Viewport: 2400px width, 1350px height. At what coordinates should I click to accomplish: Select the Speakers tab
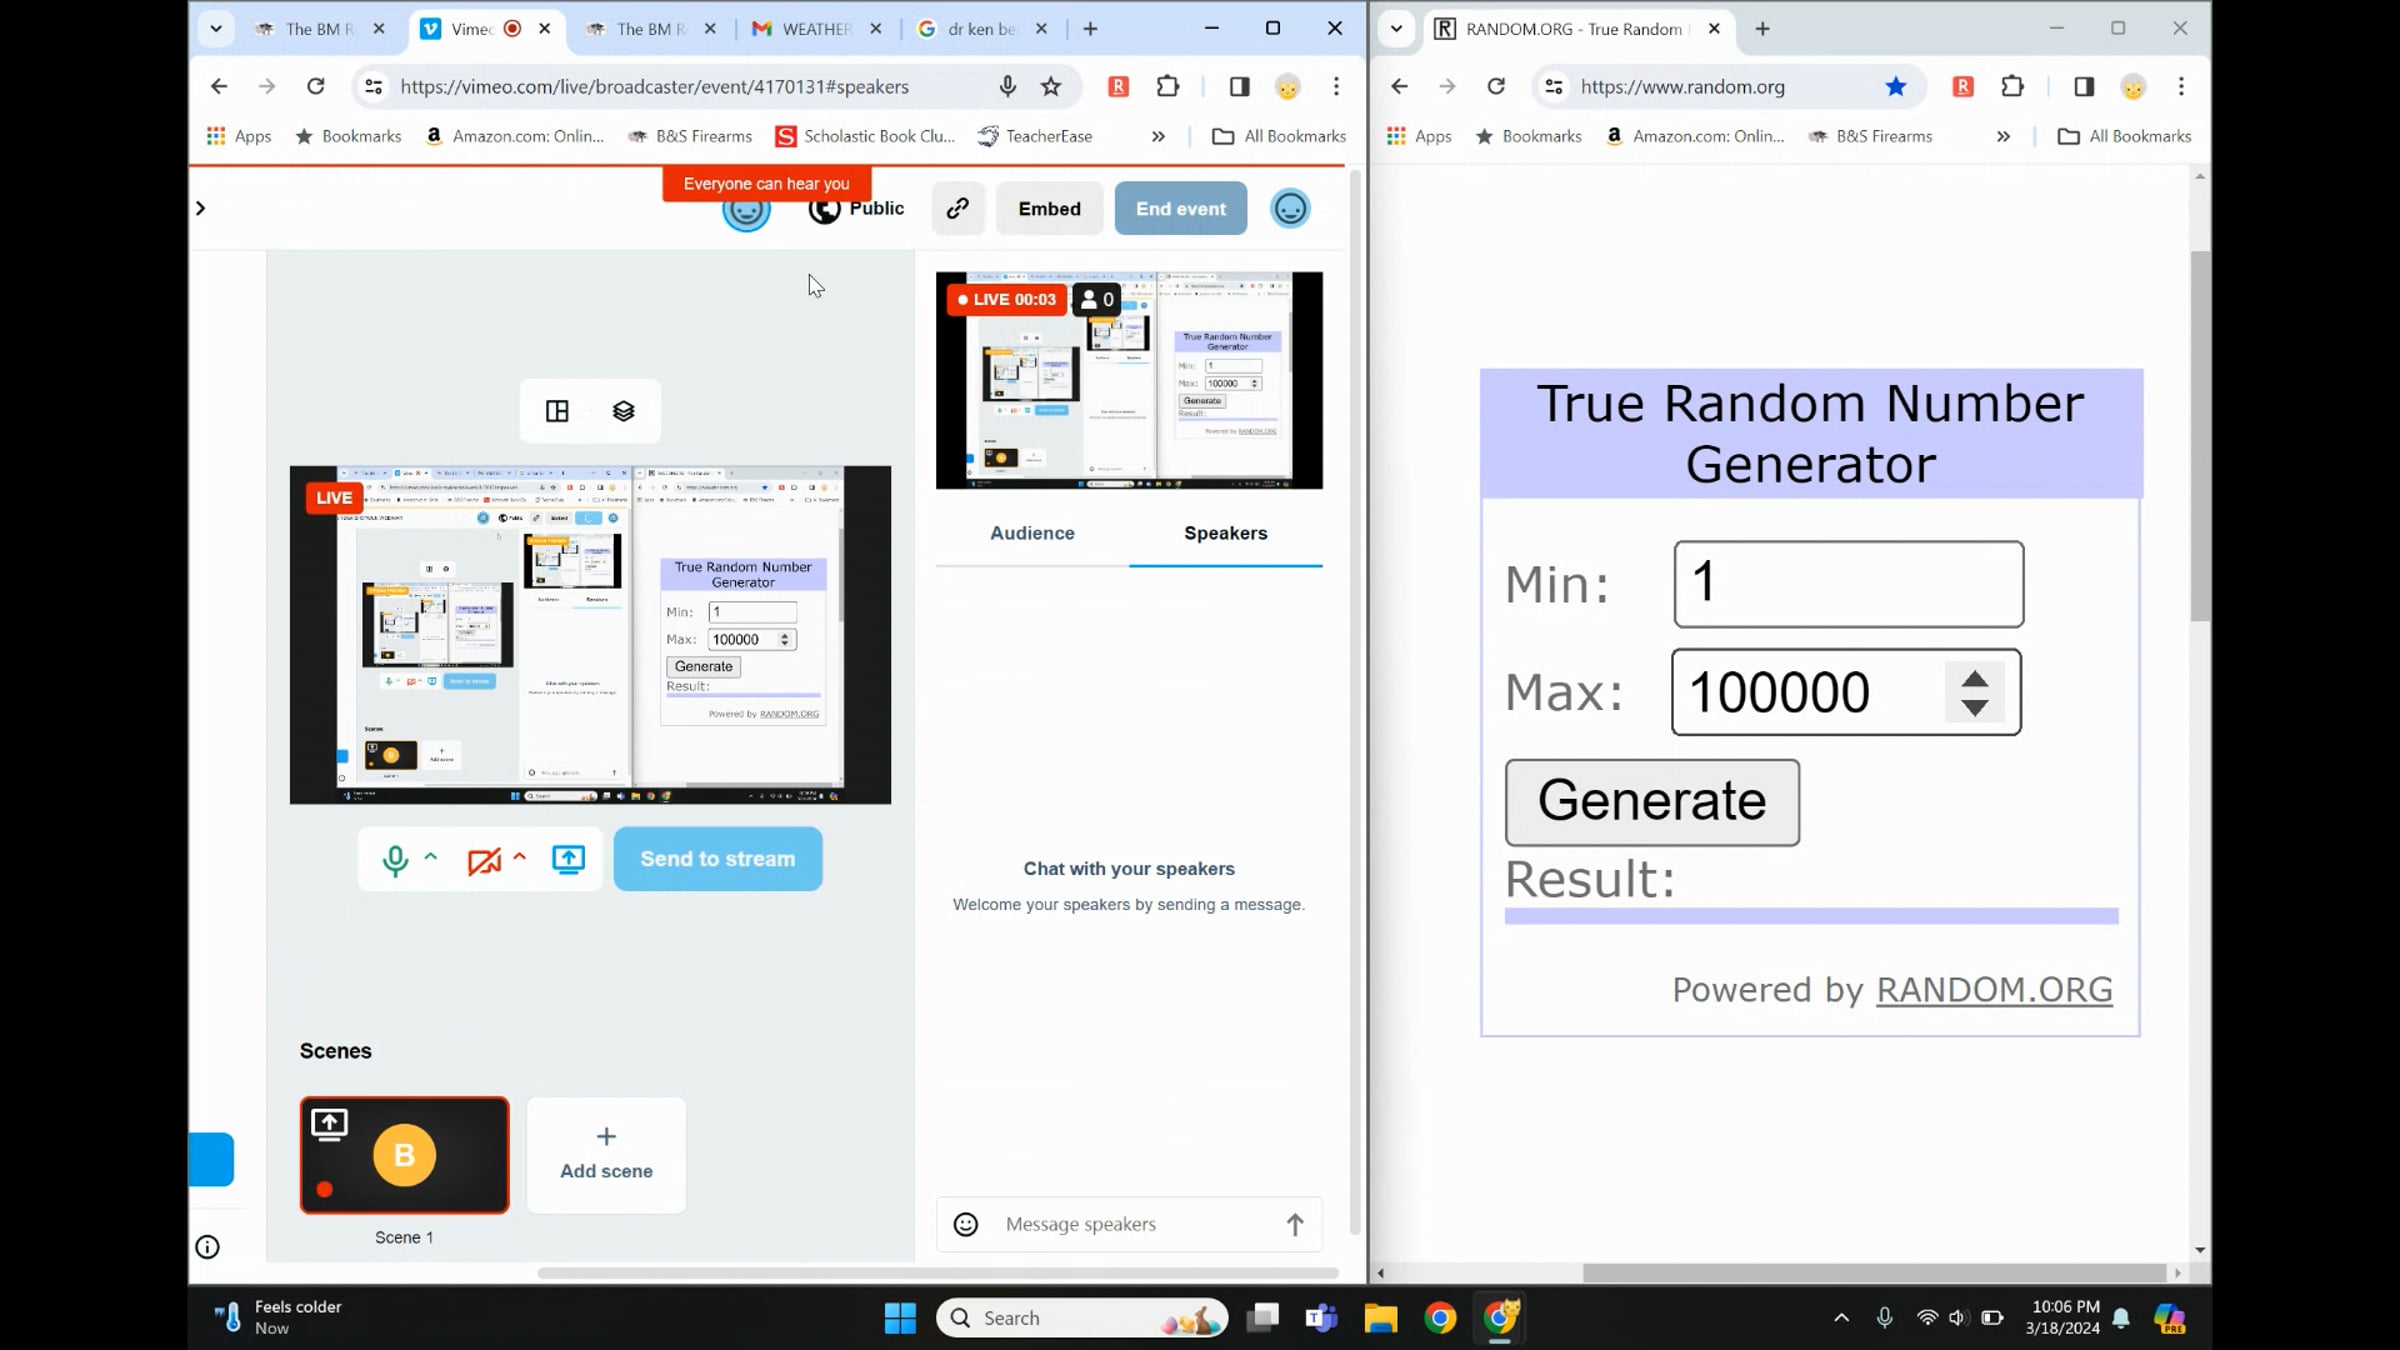[1225, 533]
